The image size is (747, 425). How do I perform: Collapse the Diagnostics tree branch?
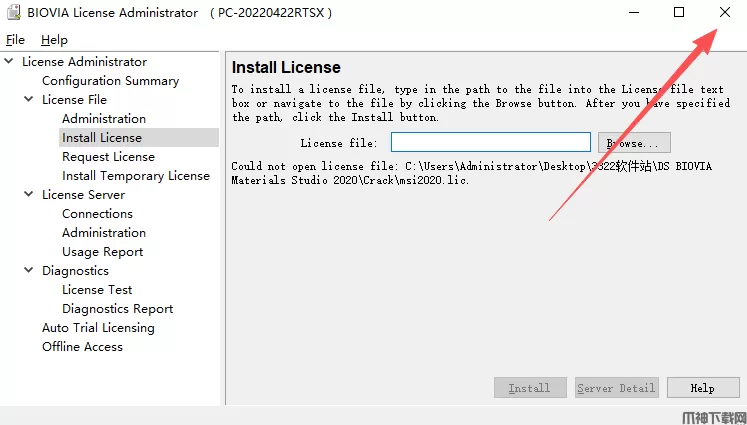29,271
